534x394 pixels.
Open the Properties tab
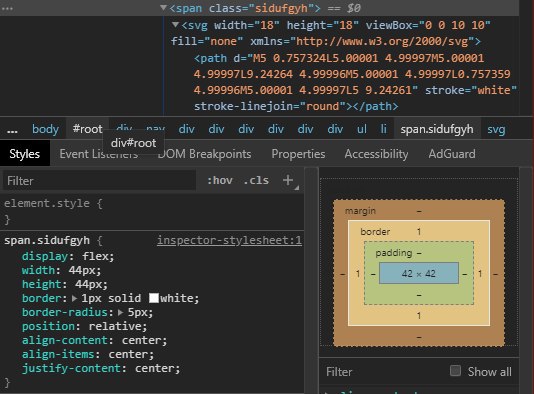pyautogui.click(x=298, y=154)
